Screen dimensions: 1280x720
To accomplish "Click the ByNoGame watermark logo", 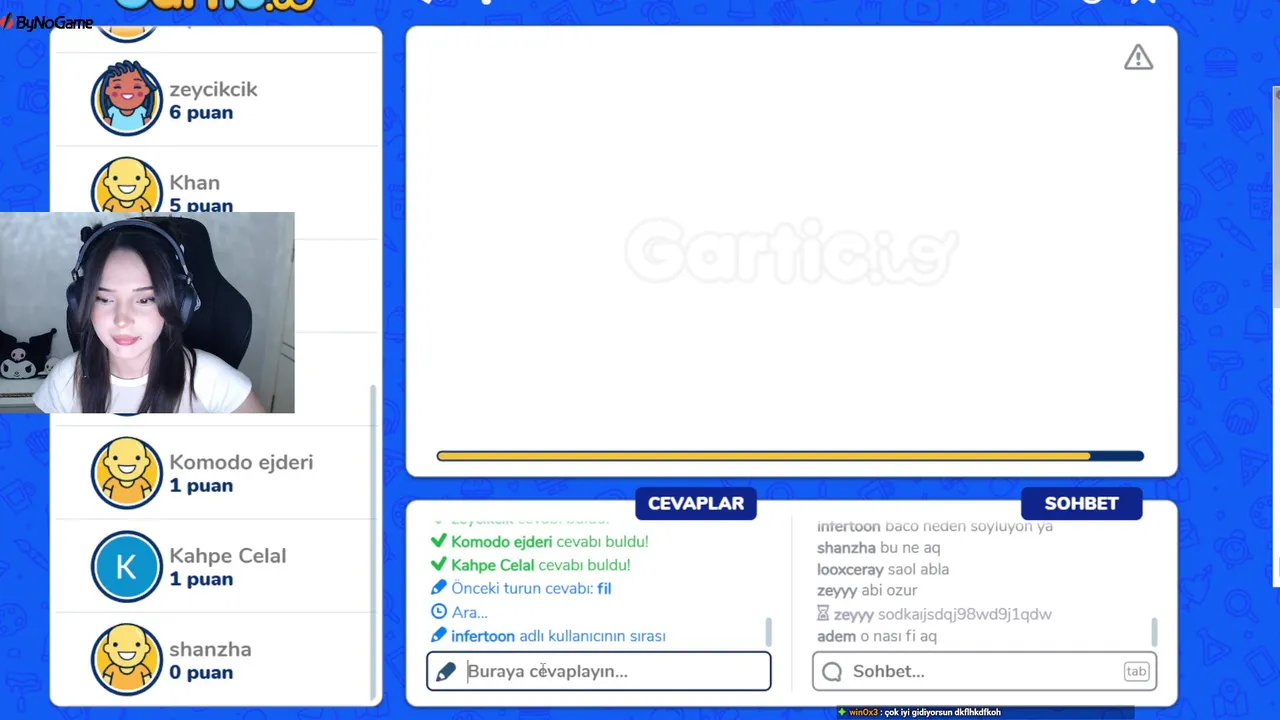I will tap(47, 22).
